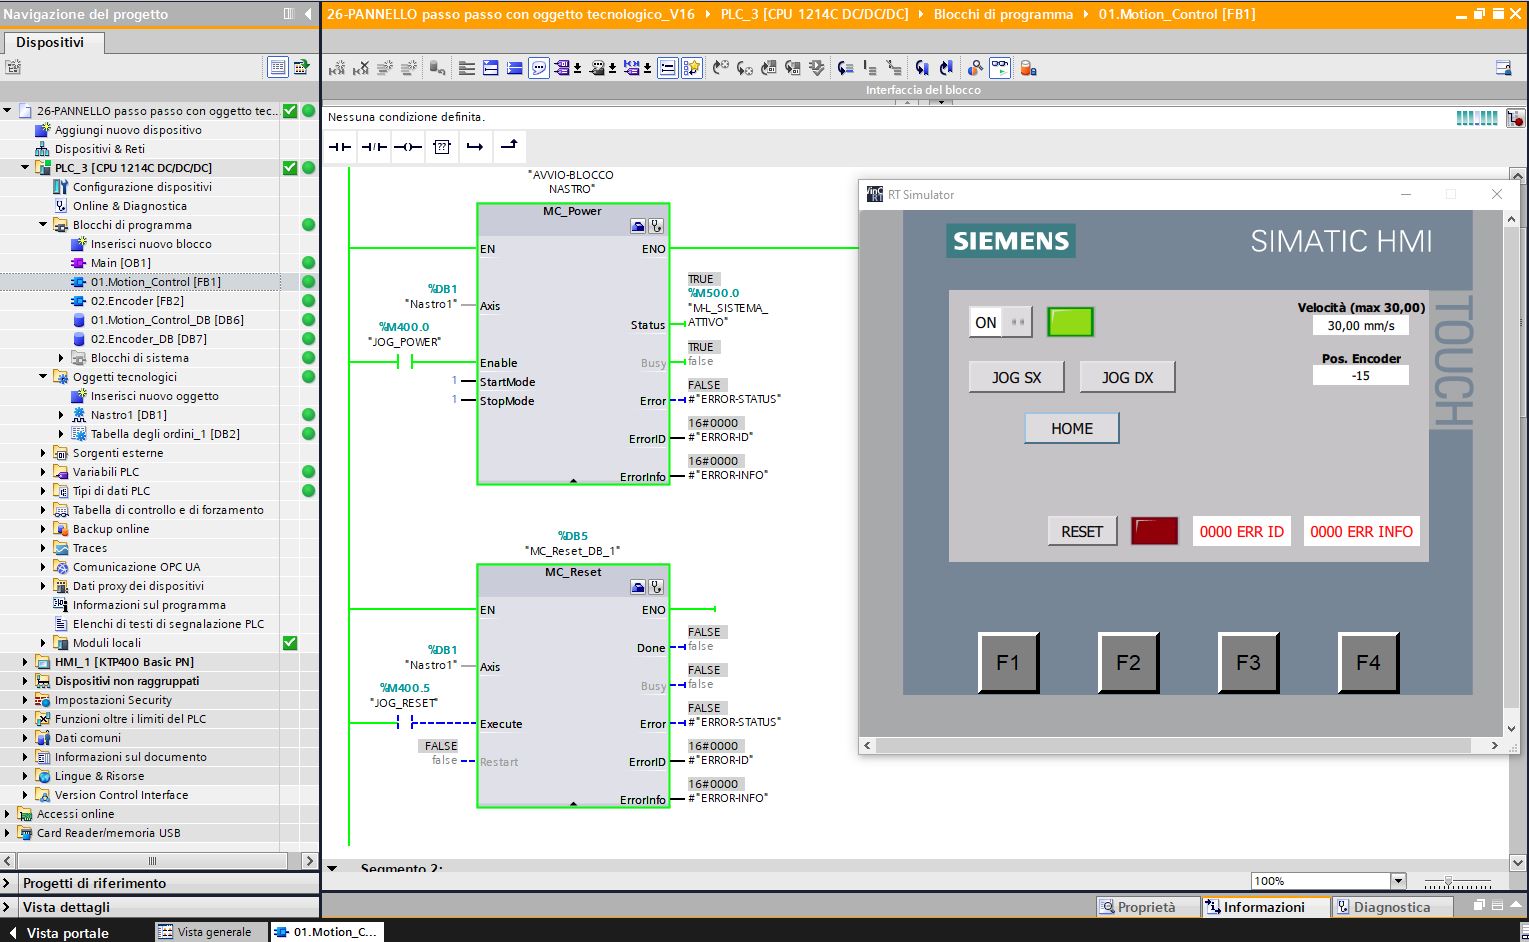Click the green lamp indicator next to ON
Screen dimensions: 1529x942
(1069, 322)
